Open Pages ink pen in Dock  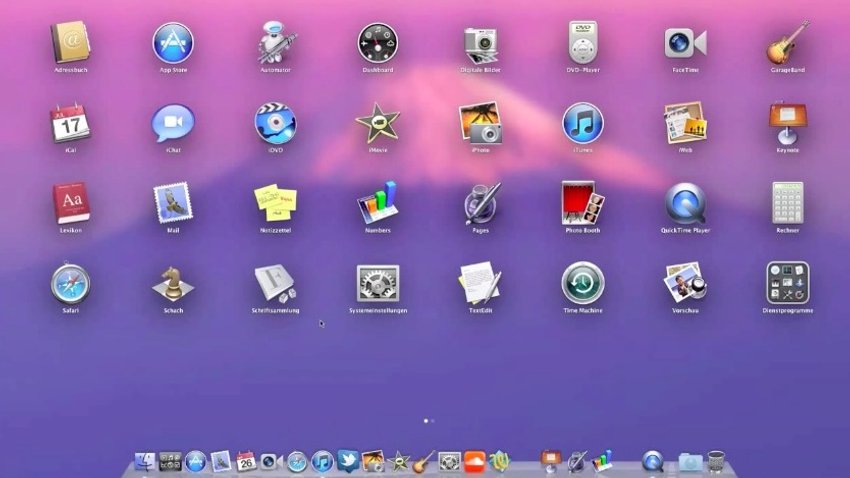coord(577,462)
